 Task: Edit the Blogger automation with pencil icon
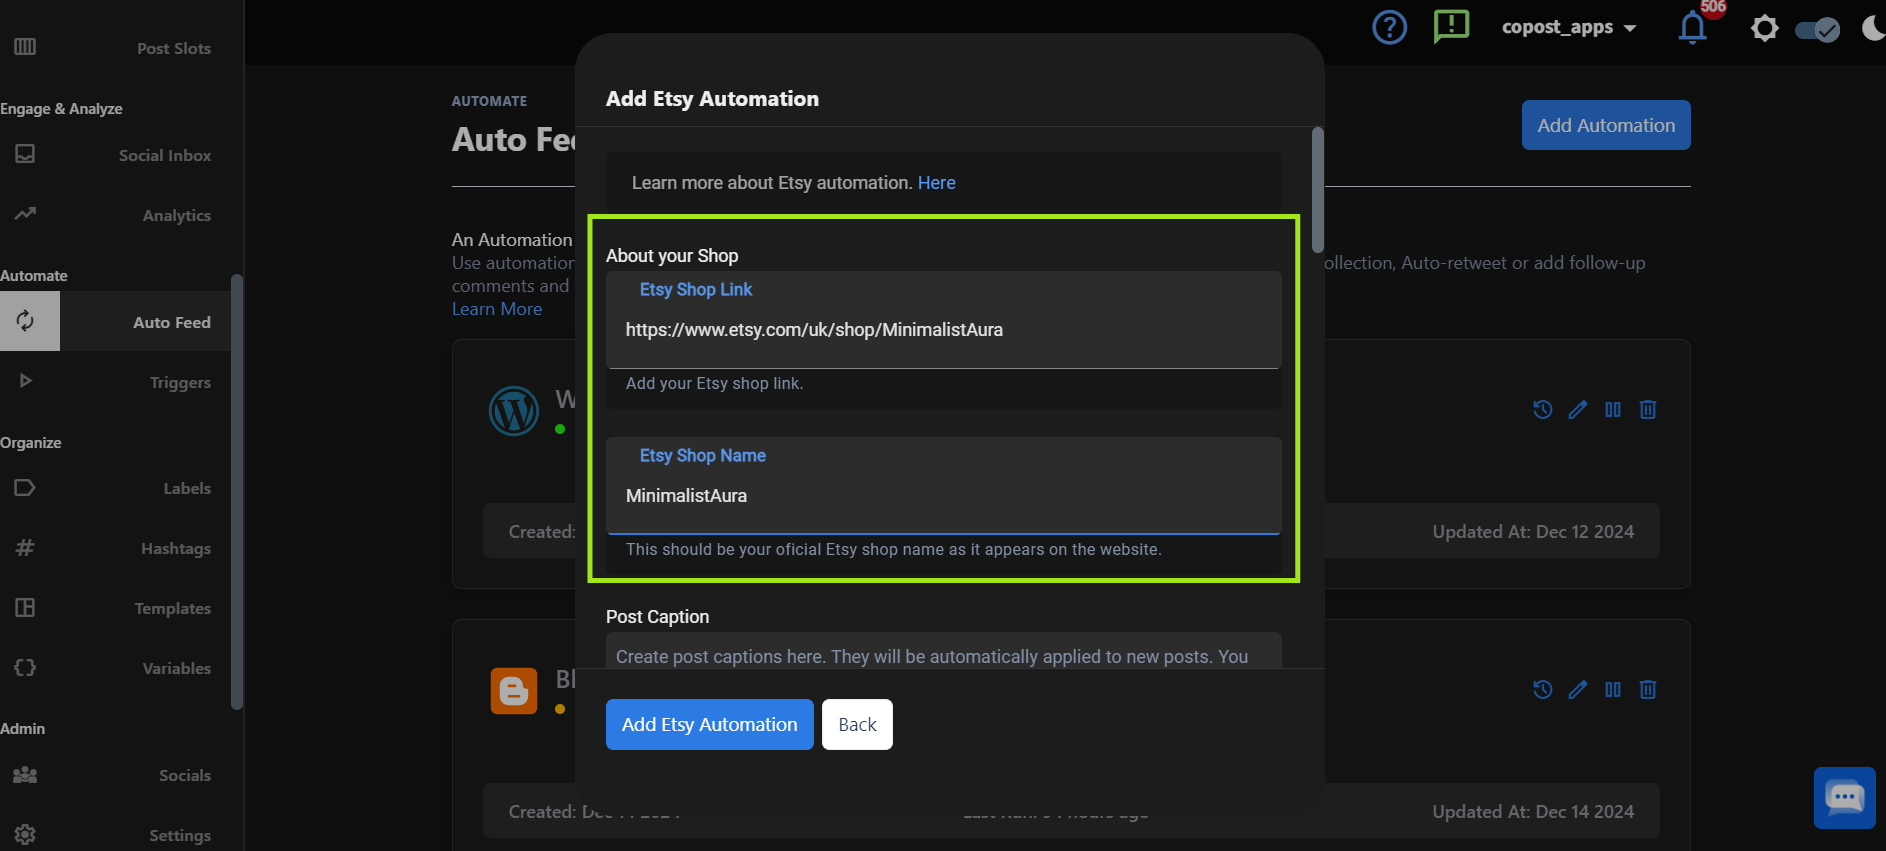[x=1578, y=689]
